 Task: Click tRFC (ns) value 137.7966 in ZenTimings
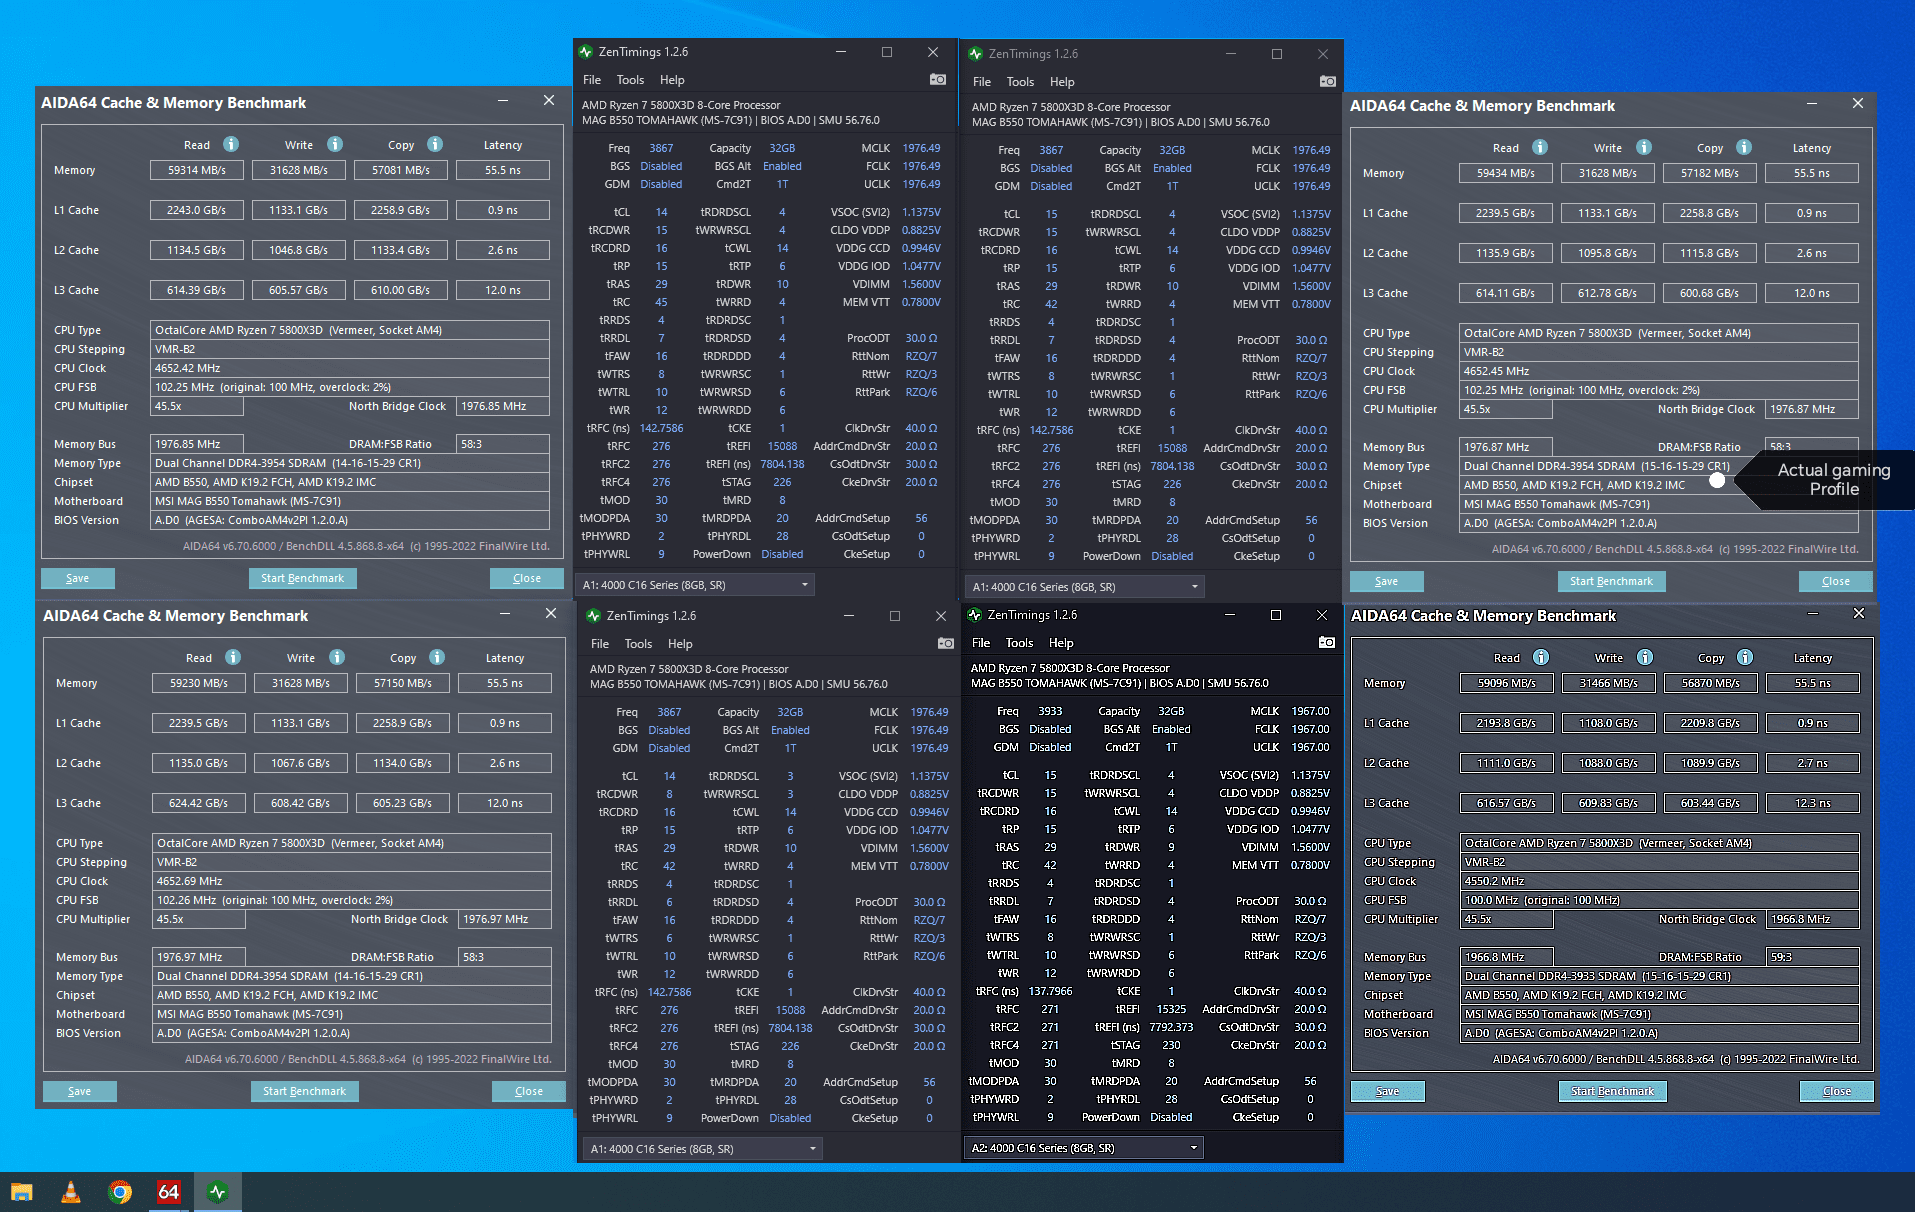pyautogui.click(x=1050, y=991)
